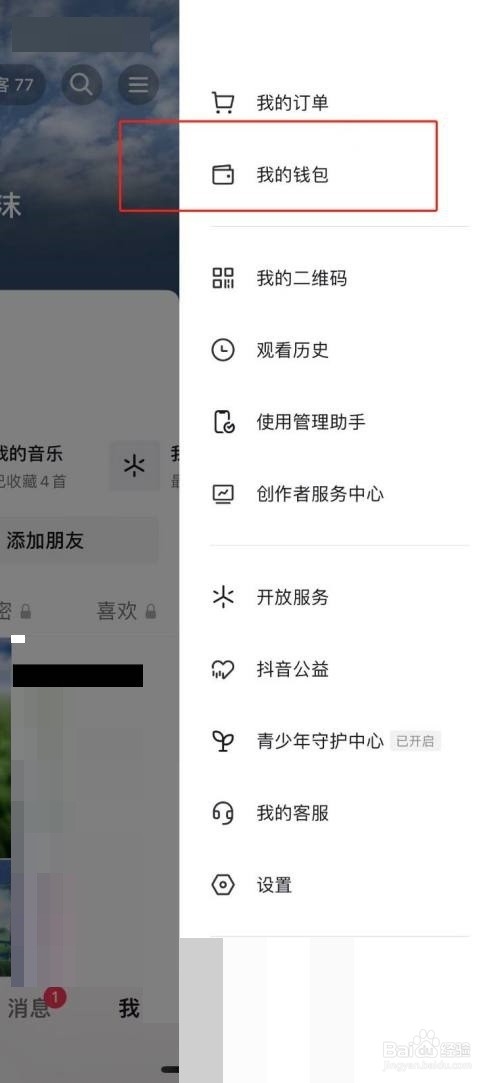The height and width of the screenshot is (1083, 500).
Task: Tap the headset customer service icon
Action: pos(222,813)
